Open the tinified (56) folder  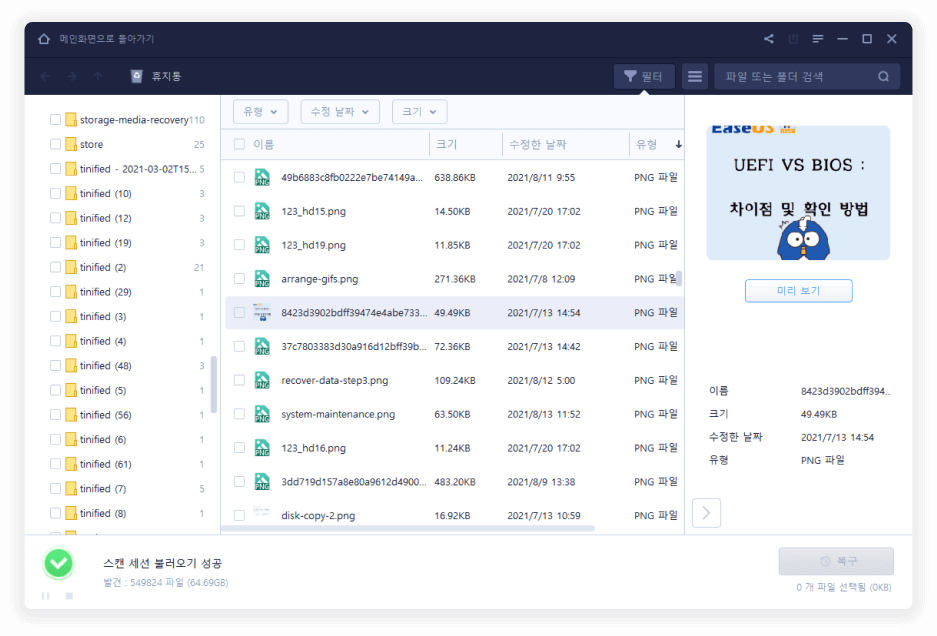tap(106, 415)
